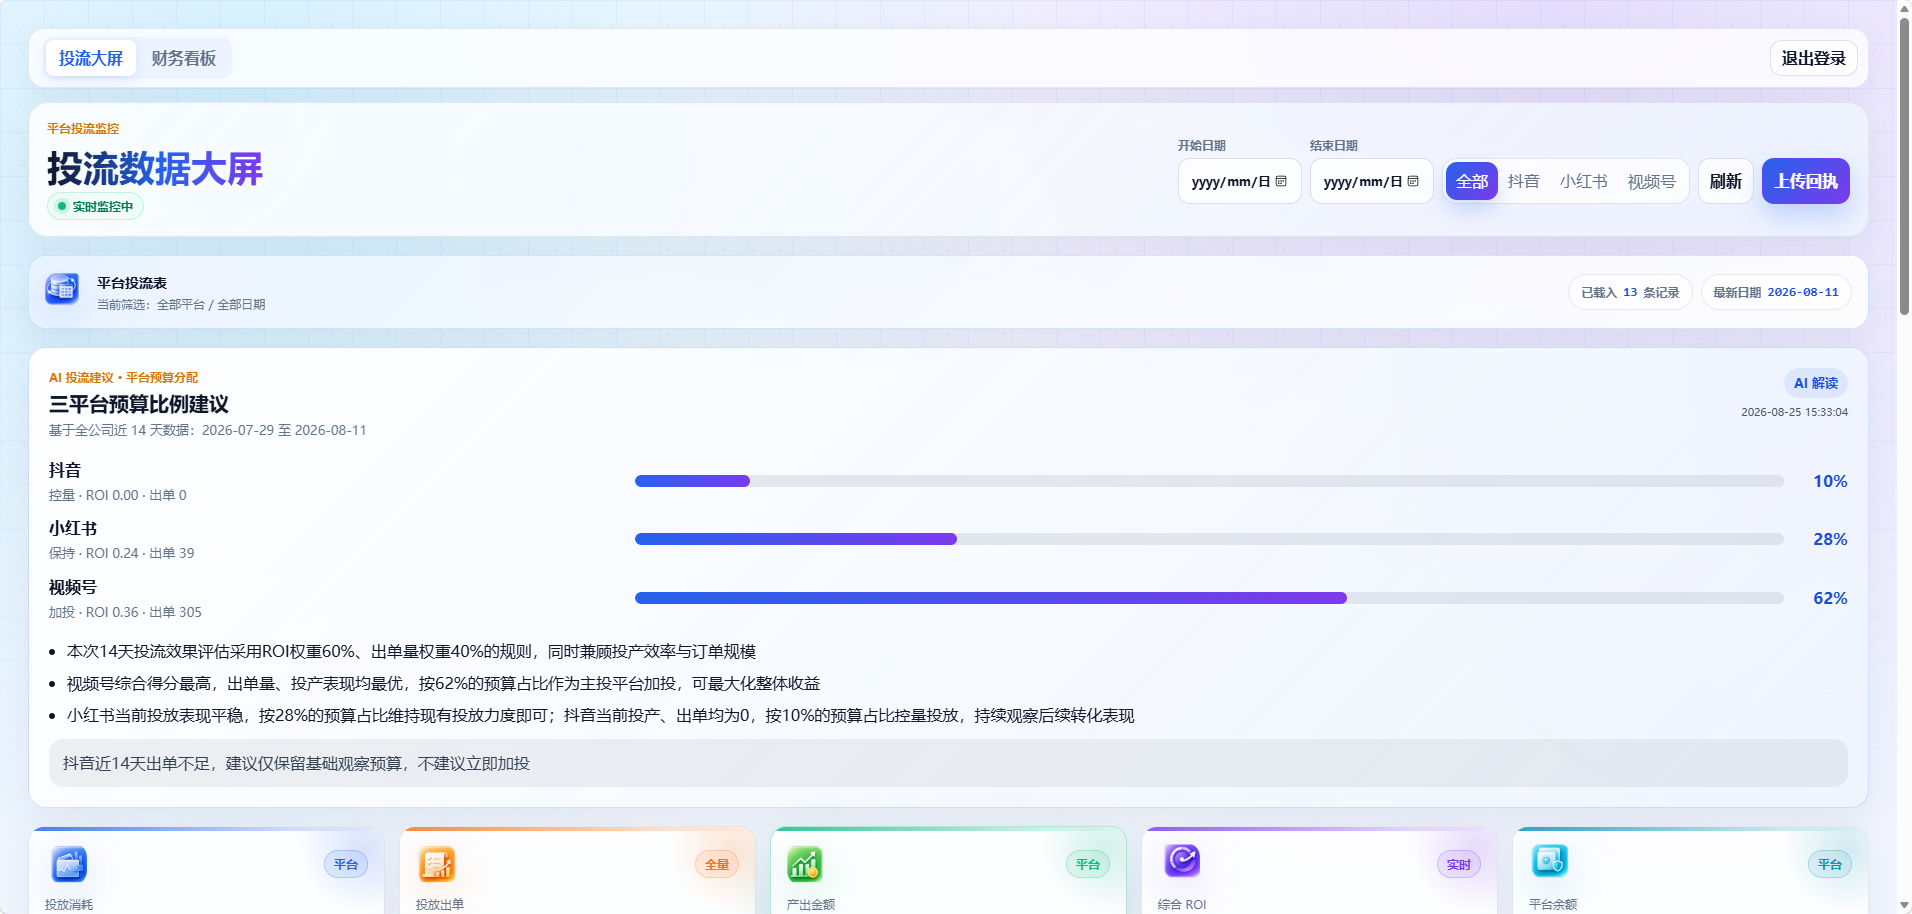Viewport: 1912px width, 914px height.
Task: Click the bullet about 视频号综合得分最高
Action: point(443,683)
